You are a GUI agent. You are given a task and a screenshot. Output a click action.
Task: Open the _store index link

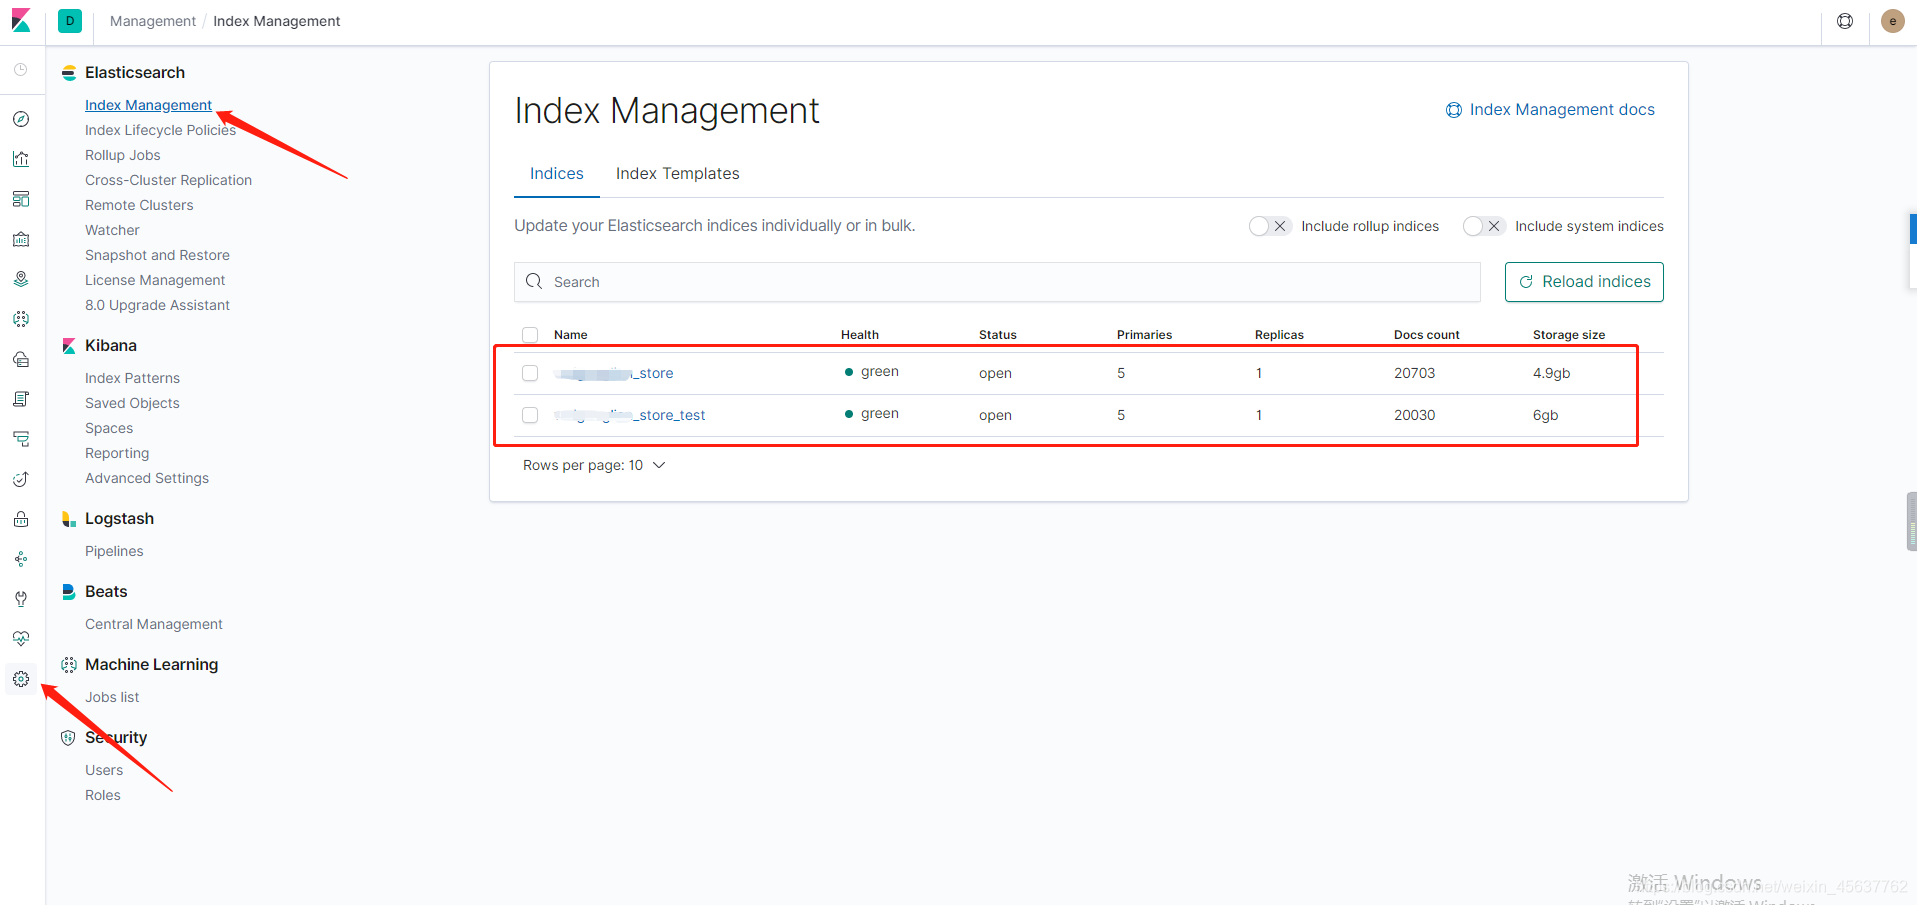pos(614,373)
